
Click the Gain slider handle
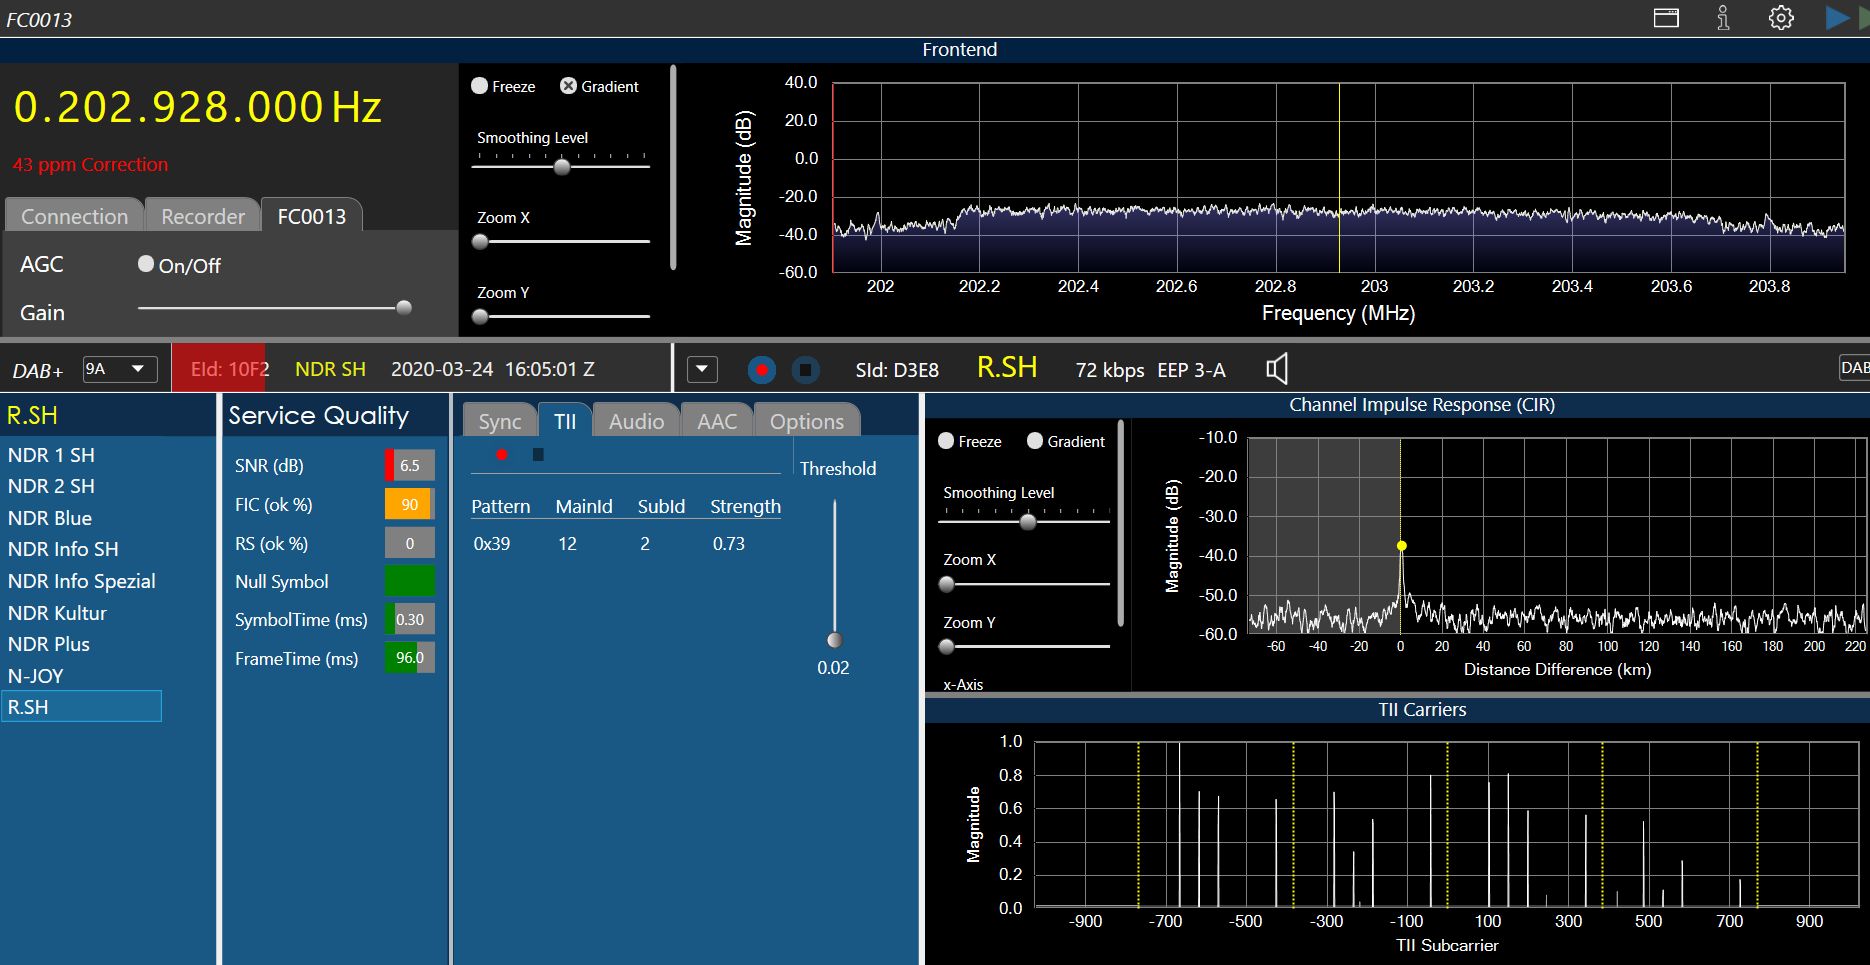(x=404, y=308)
